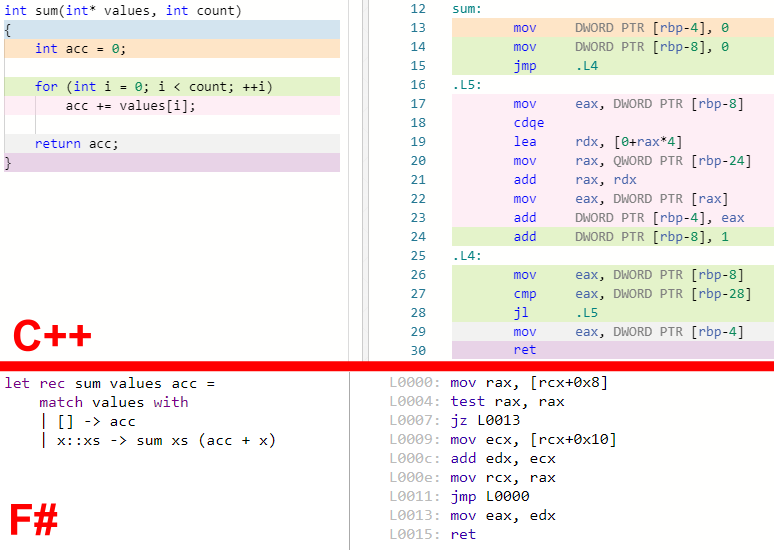Click the 'L0011: jmp L0000' line
774x550 pixels.
459,496
